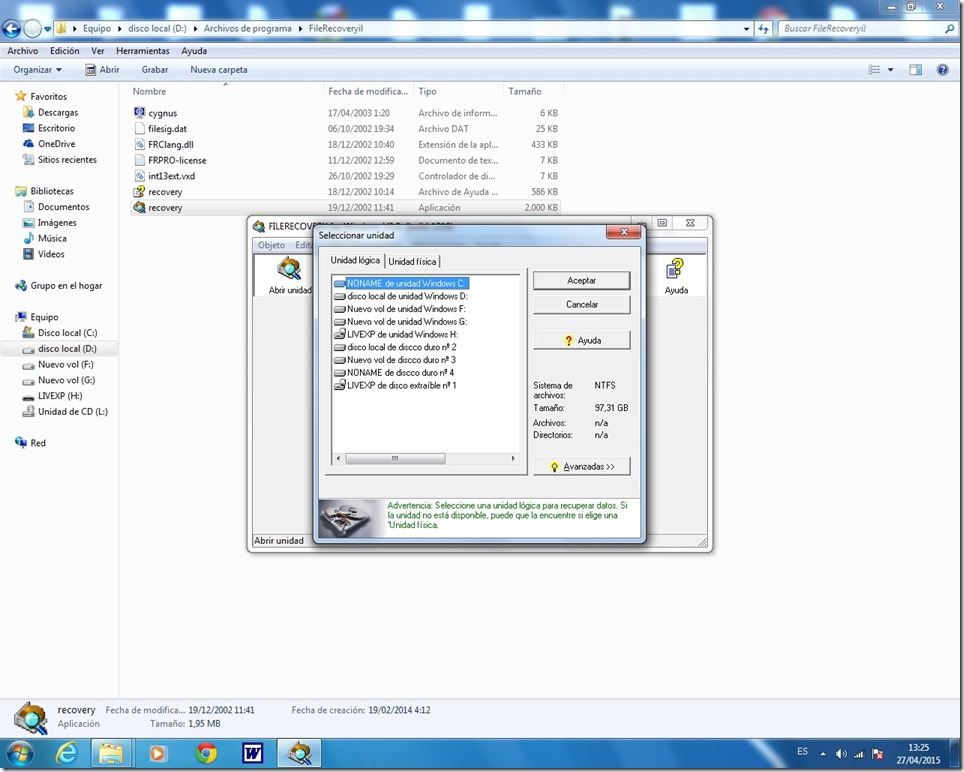This screenshot has height=772, width=964.
Task: Select the FRClang.dll file
Action: point(346,144)
